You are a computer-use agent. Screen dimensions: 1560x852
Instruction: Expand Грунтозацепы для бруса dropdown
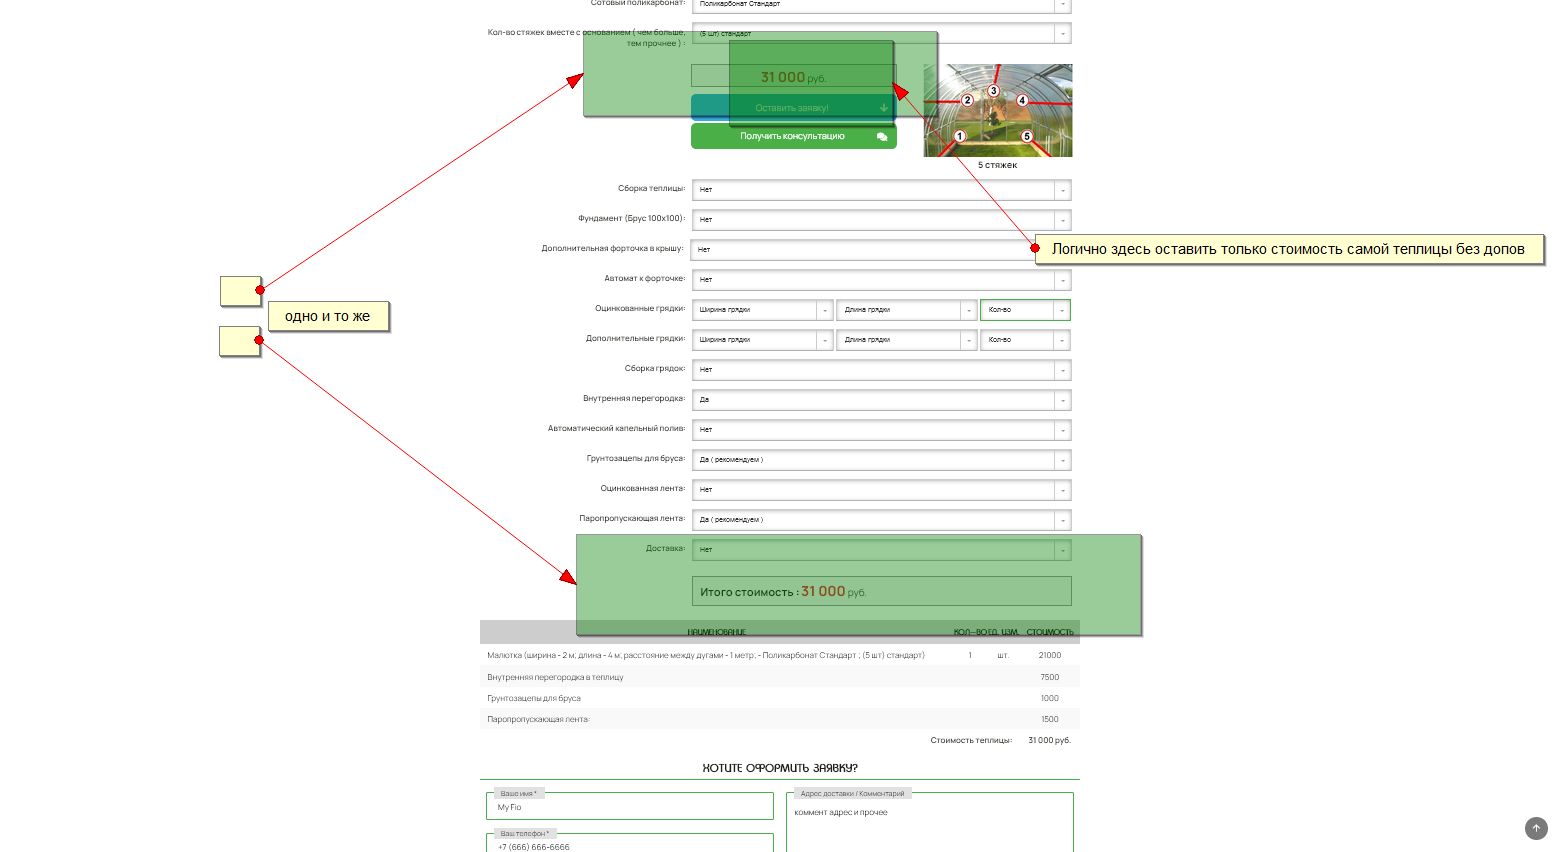click(881, 460)
